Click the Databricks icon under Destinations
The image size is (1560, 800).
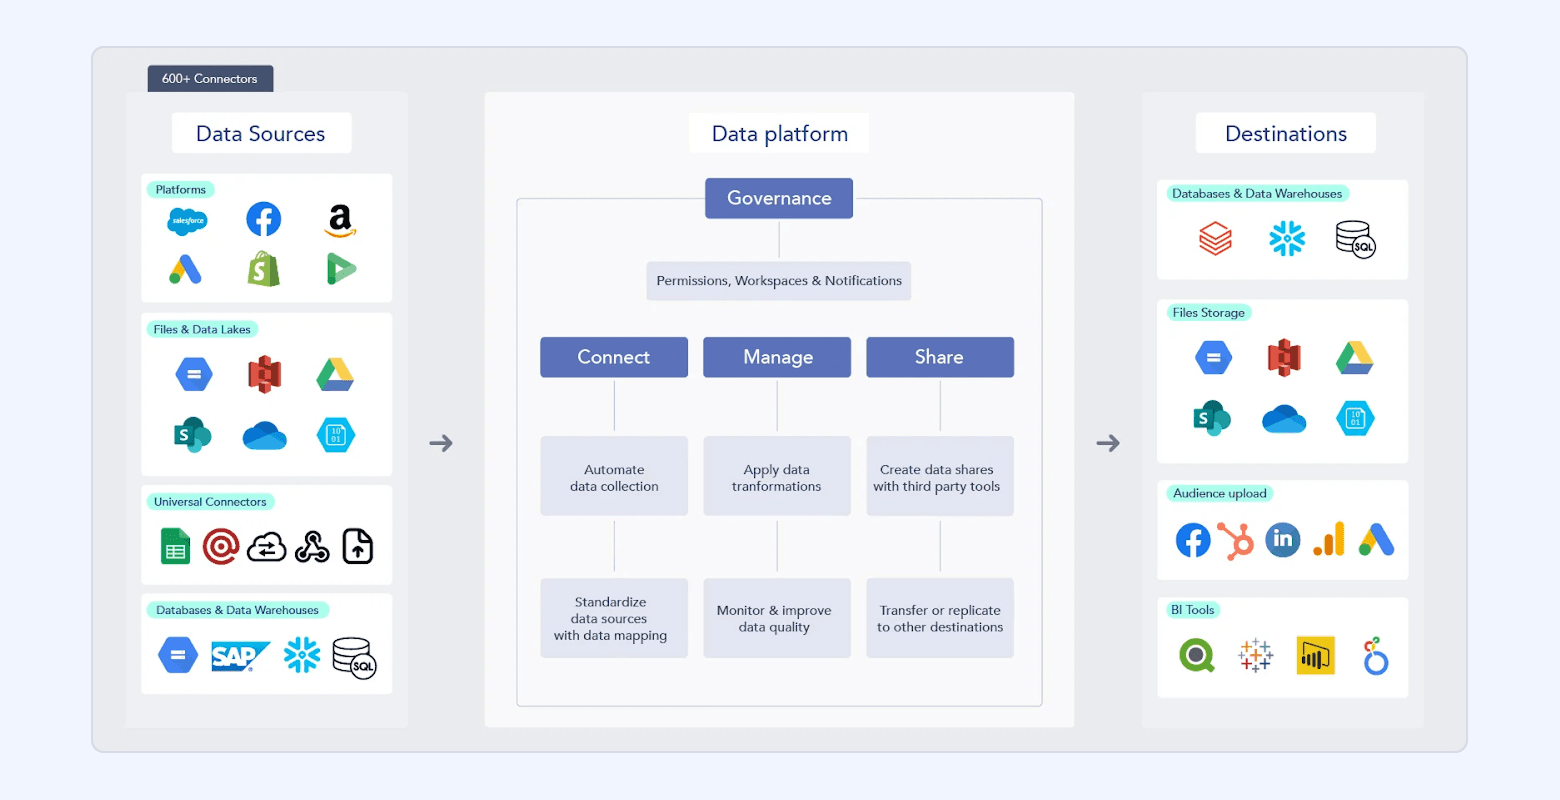1214,238
